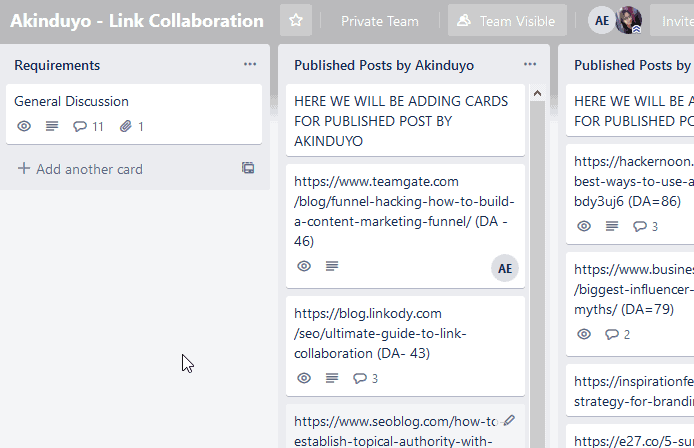Click watch eye icon on hackernoon card

pyautogui.click(x=584, y=226)
